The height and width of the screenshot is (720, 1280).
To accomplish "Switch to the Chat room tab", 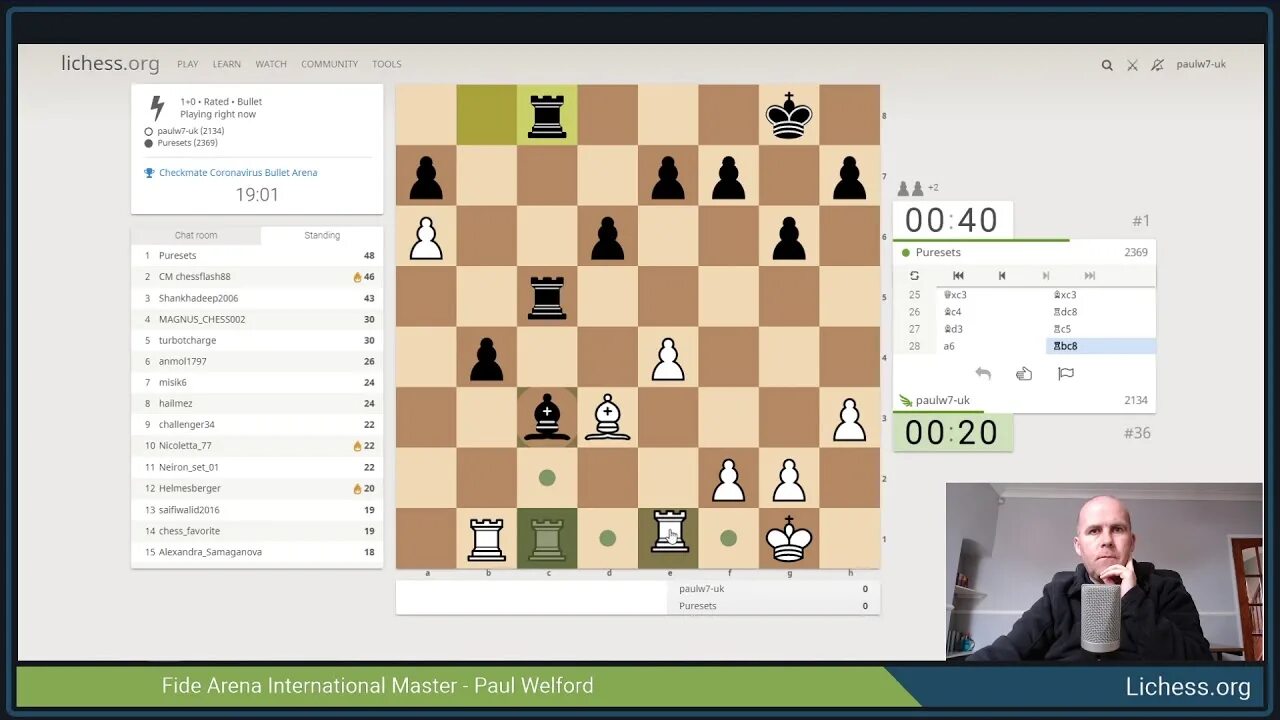I will [196, 235].
